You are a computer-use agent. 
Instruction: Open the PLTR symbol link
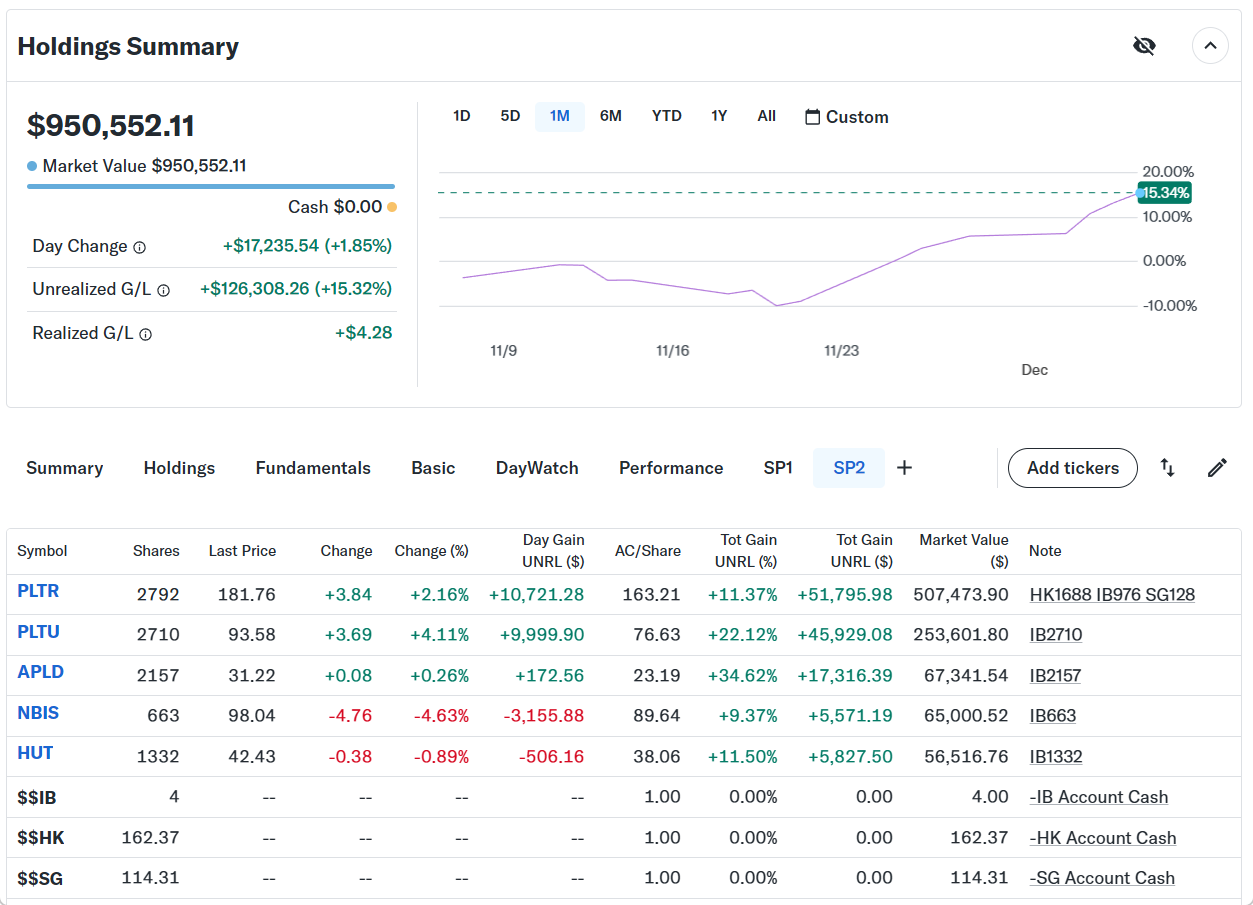pyautogui.click(x=38, y=591)
